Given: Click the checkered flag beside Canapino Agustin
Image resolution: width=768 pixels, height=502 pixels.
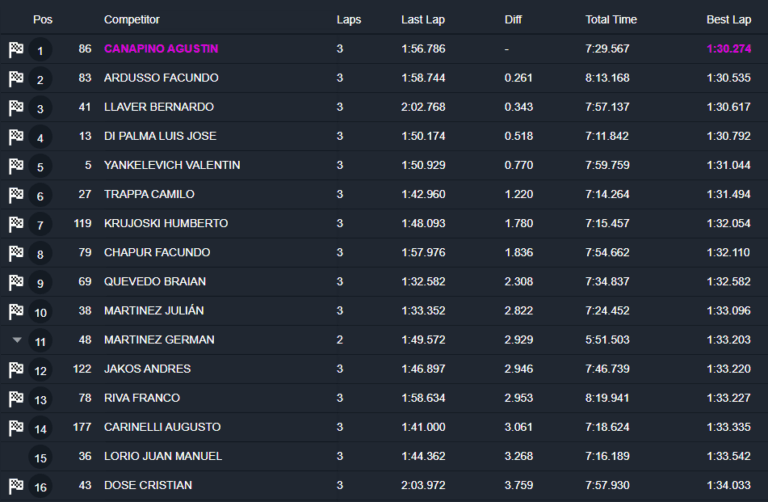Looking at the screenshot, I should tap(16, 49).
